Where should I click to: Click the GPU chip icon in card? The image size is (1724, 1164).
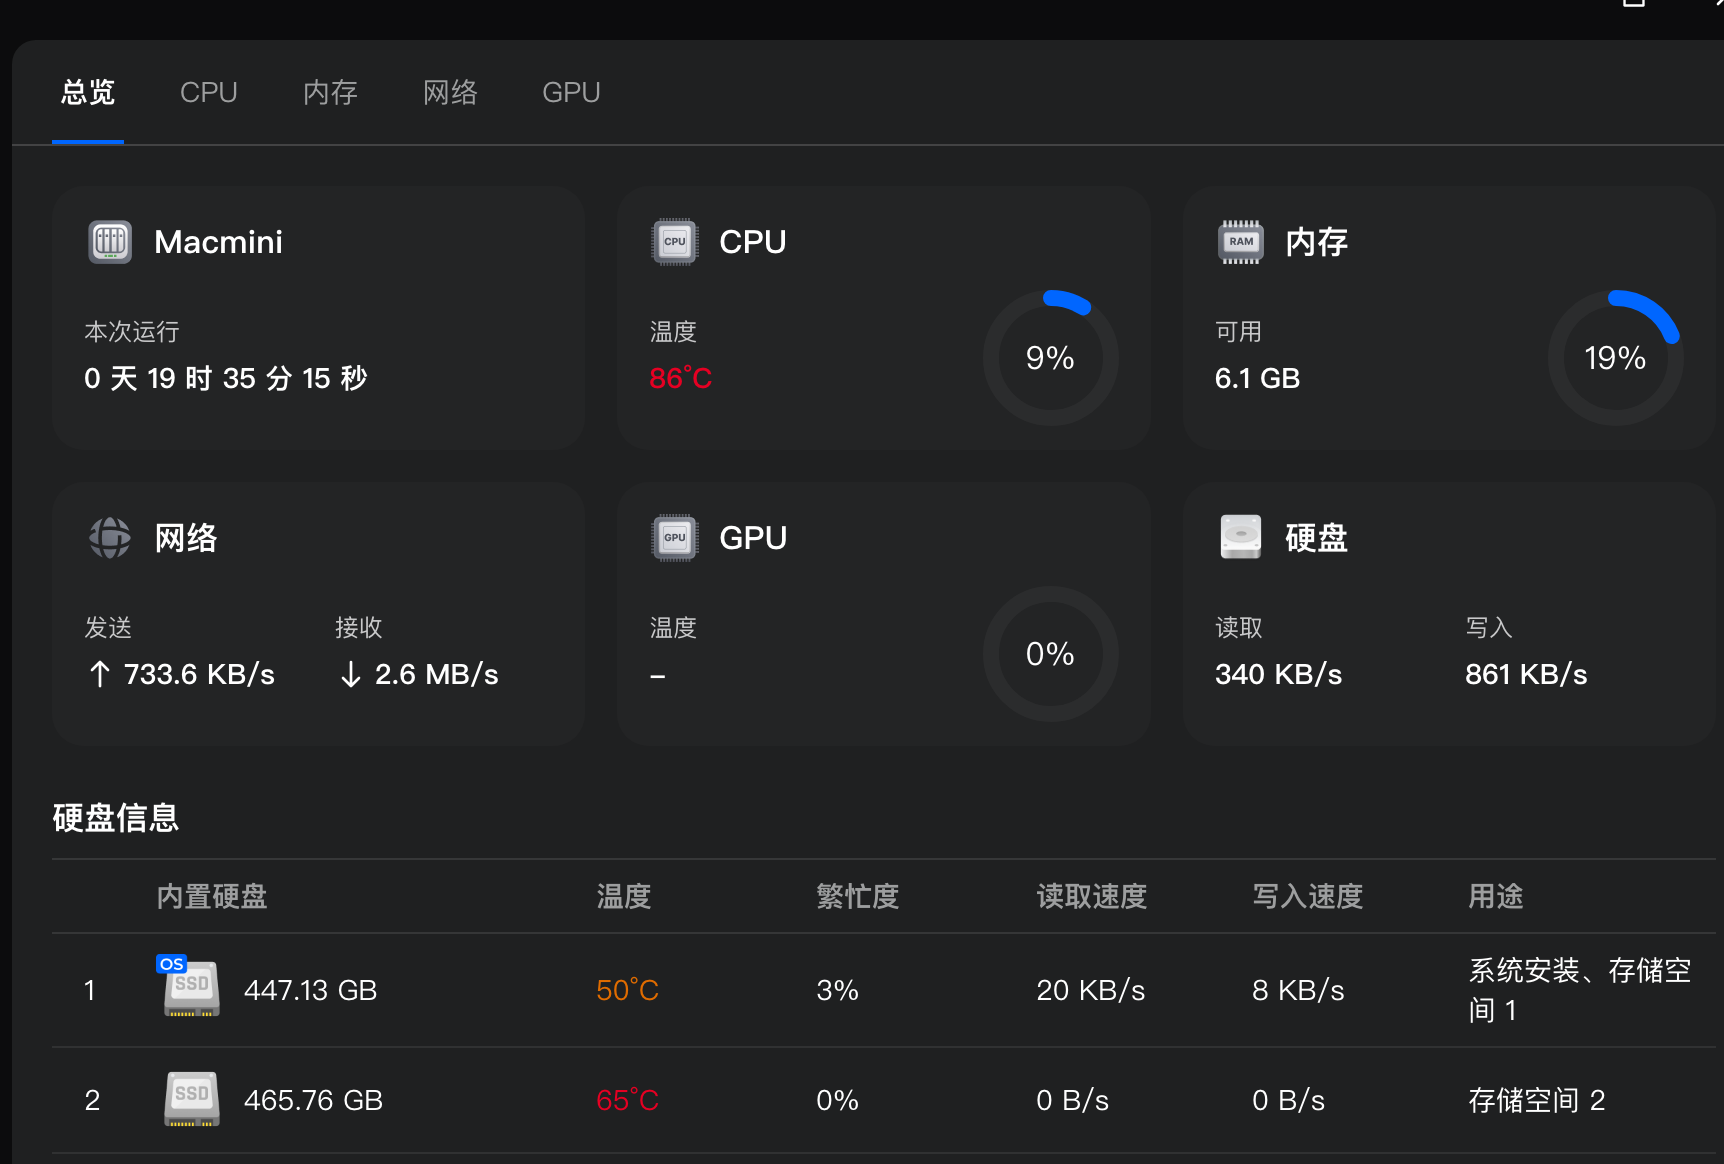point(675,538)
